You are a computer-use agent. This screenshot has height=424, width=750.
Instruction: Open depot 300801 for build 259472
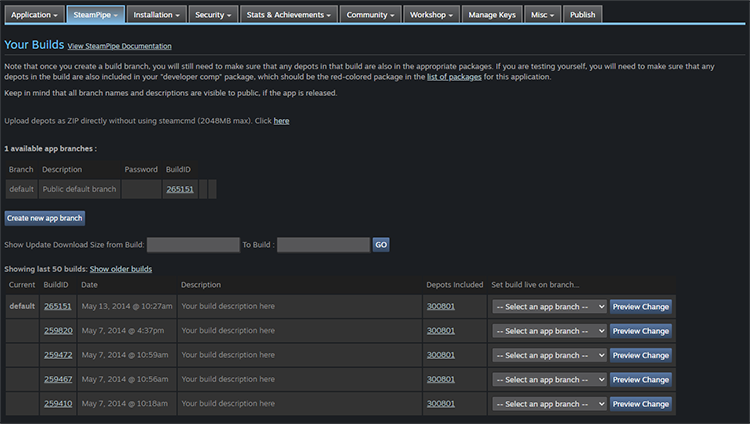click(x=441, y=355)
